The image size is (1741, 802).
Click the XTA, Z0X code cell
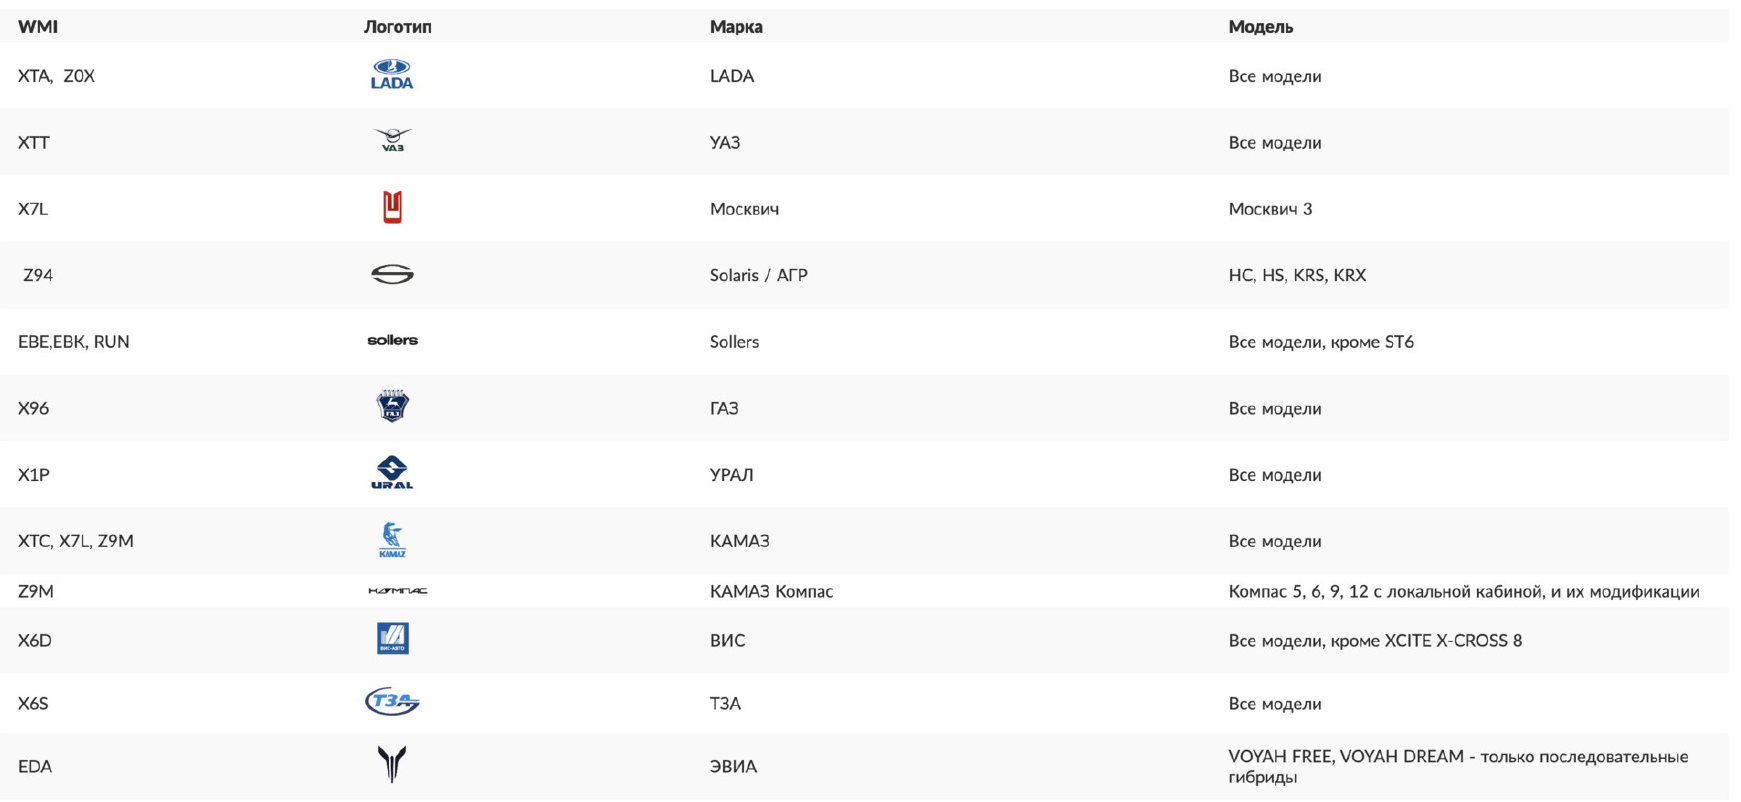[56, 76]
